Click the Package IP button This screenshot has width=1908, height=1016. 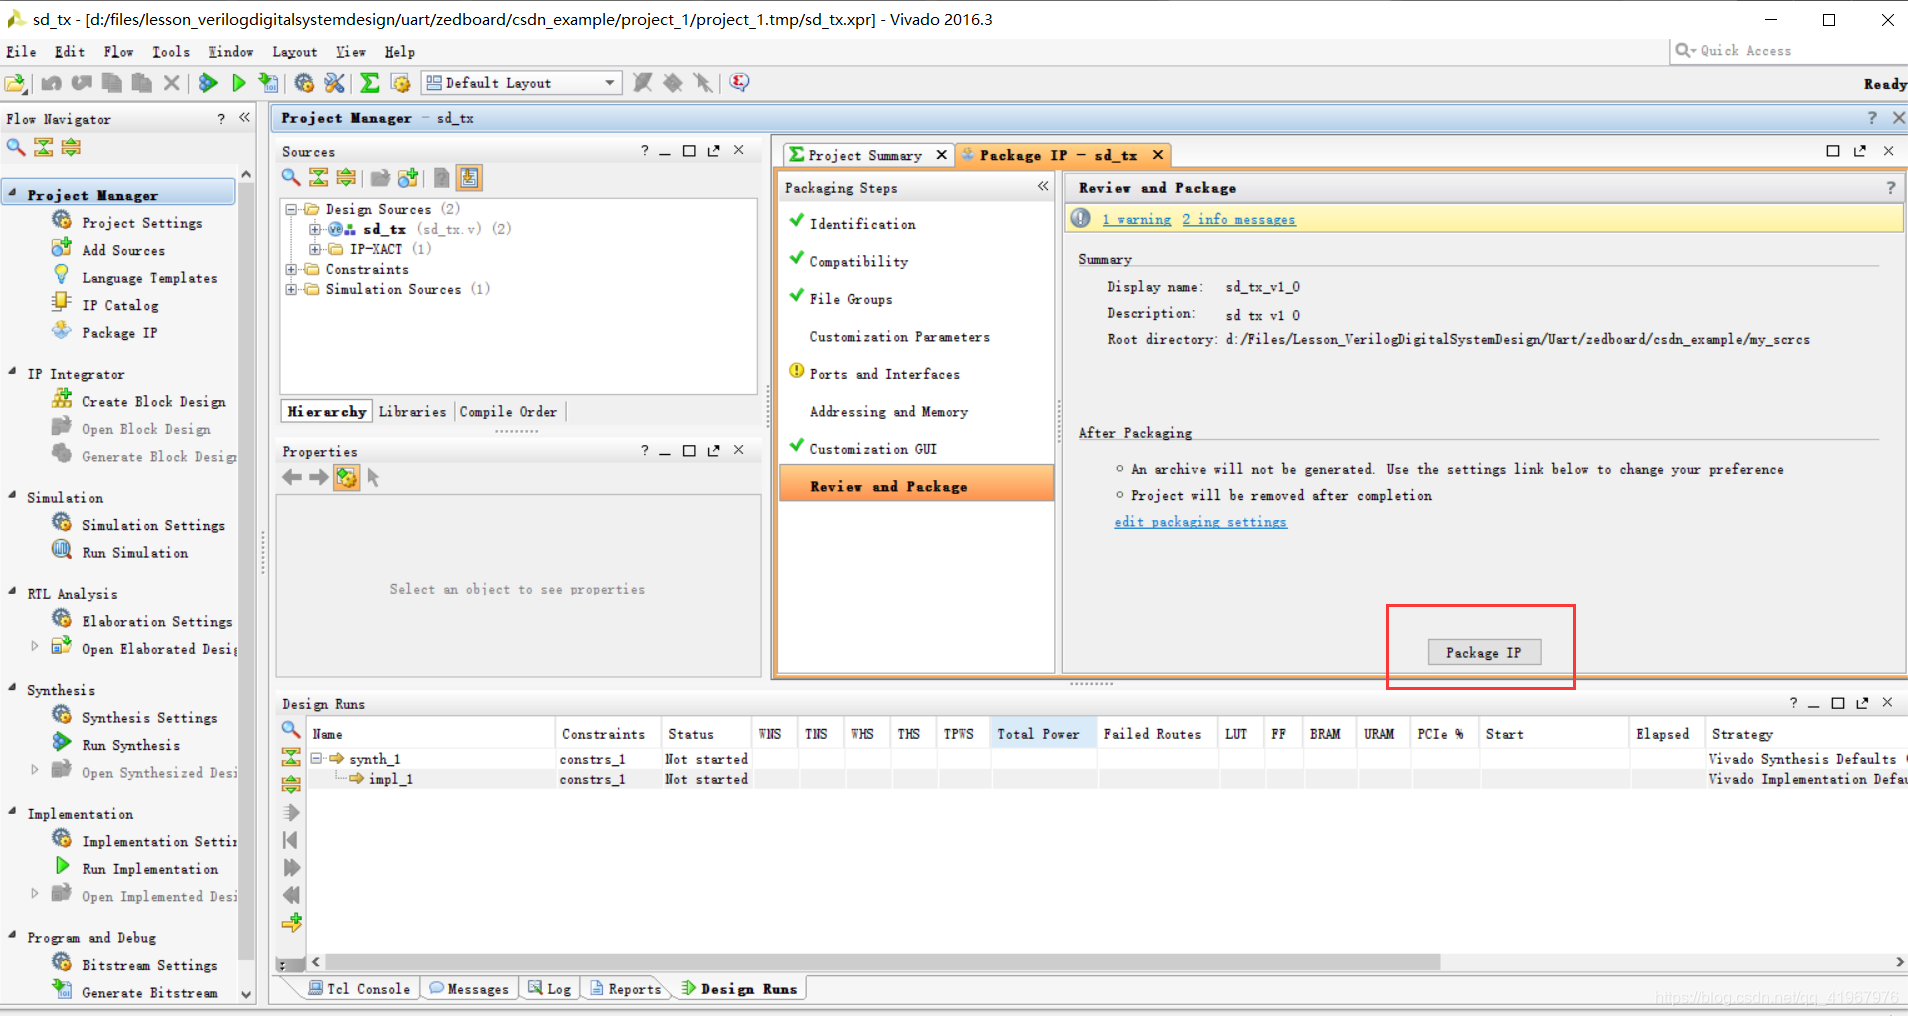[1484, 653]
